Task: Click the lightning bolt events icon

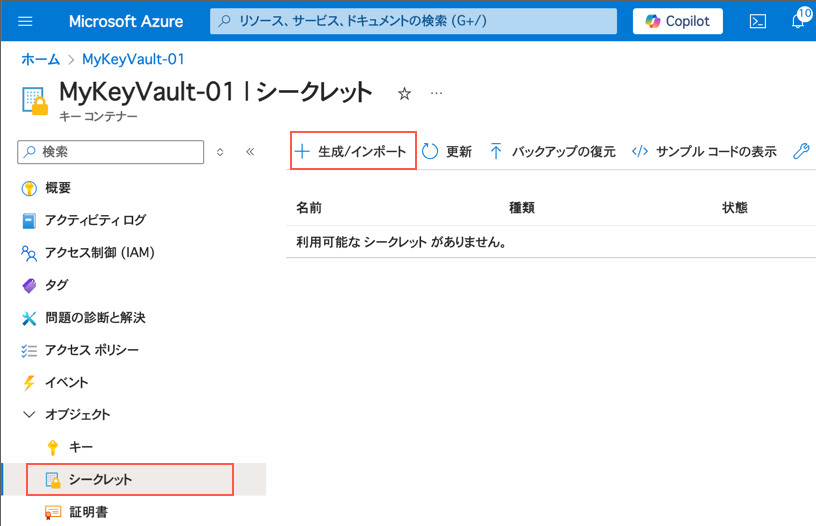Action: tap(29, 383)
